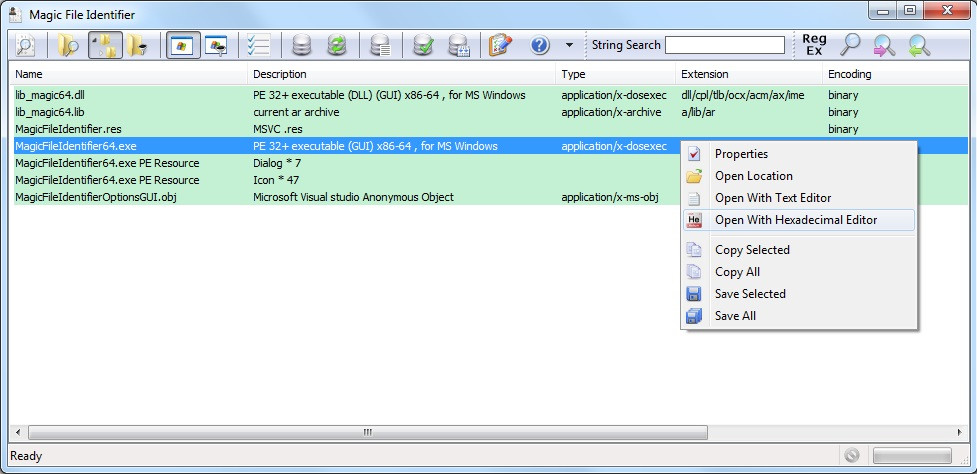Viewport: 977px width, 474px height.
Task: Select Open With Hexadecimal Editor
Action: 799,220
